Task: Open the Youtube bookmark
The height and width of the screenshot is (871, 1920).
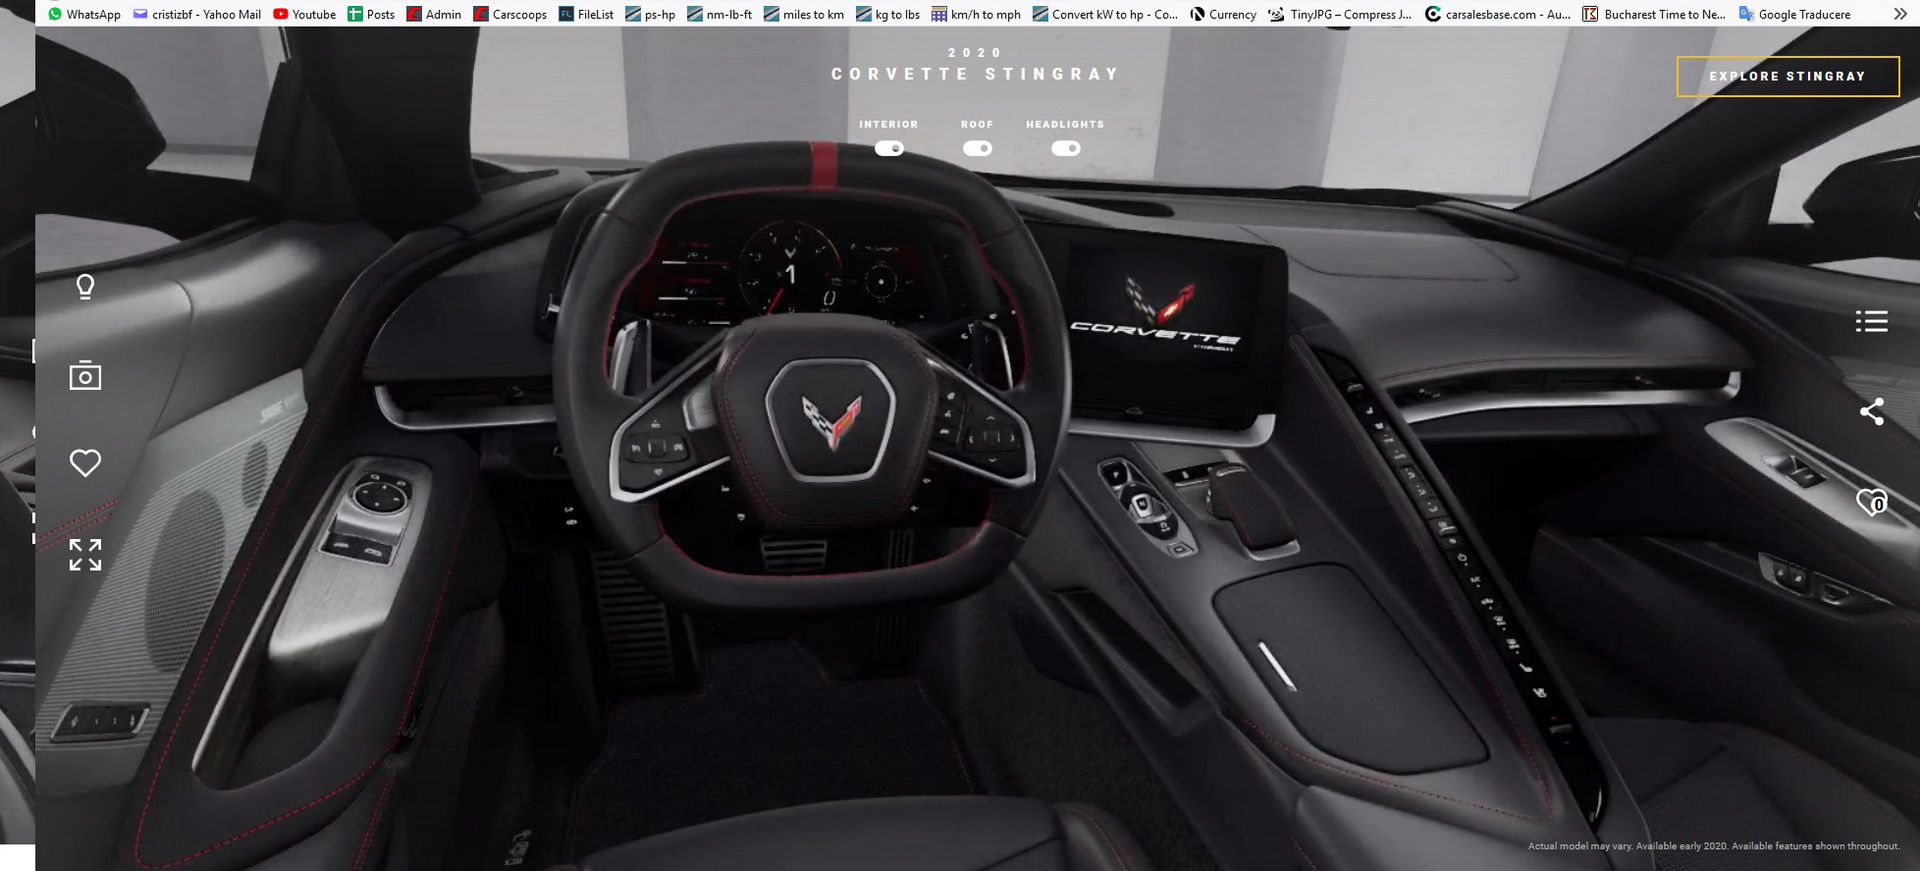Action: click(x=304, y=14)
